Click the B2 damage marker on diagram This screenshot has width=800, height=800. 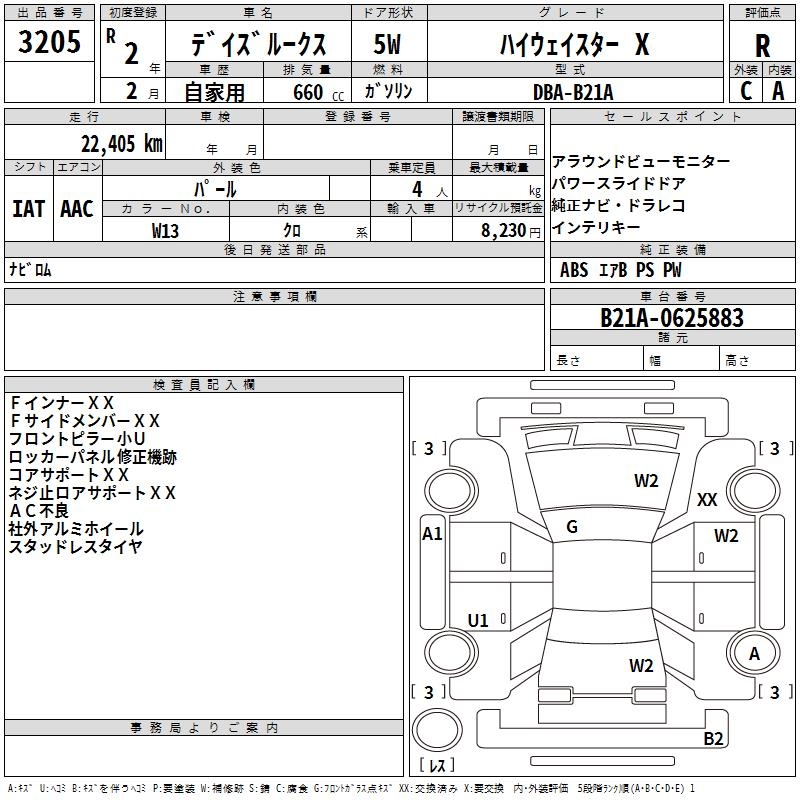[x=713, y=739]
